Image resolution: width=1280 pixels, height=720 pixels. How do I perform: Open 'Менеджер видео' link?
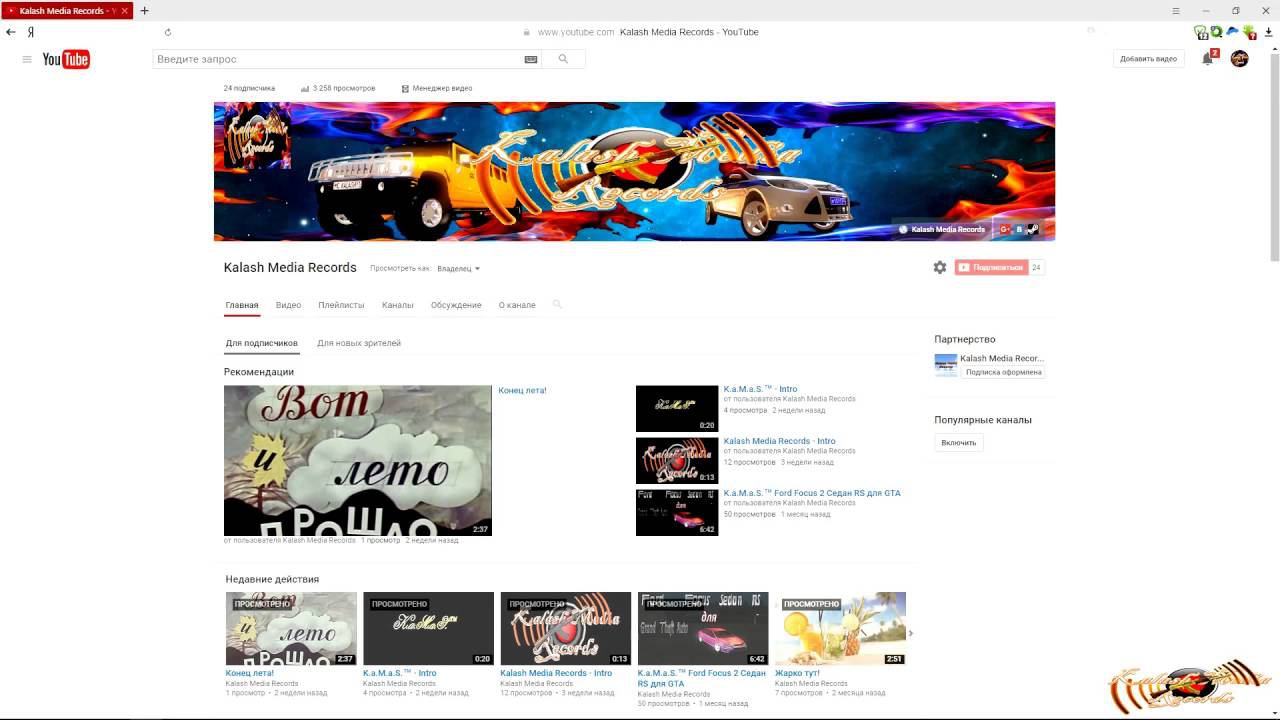coord(436,88)
